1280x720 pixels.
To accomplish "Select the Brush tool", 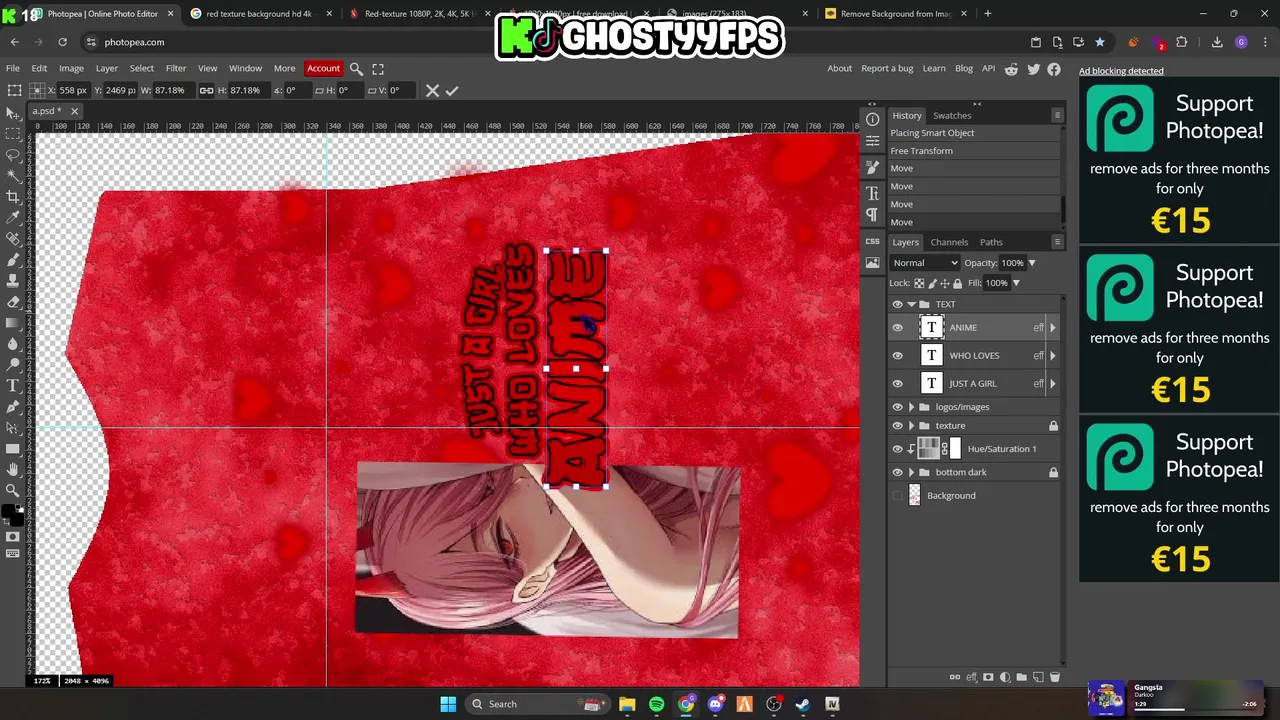I will 13,260.
